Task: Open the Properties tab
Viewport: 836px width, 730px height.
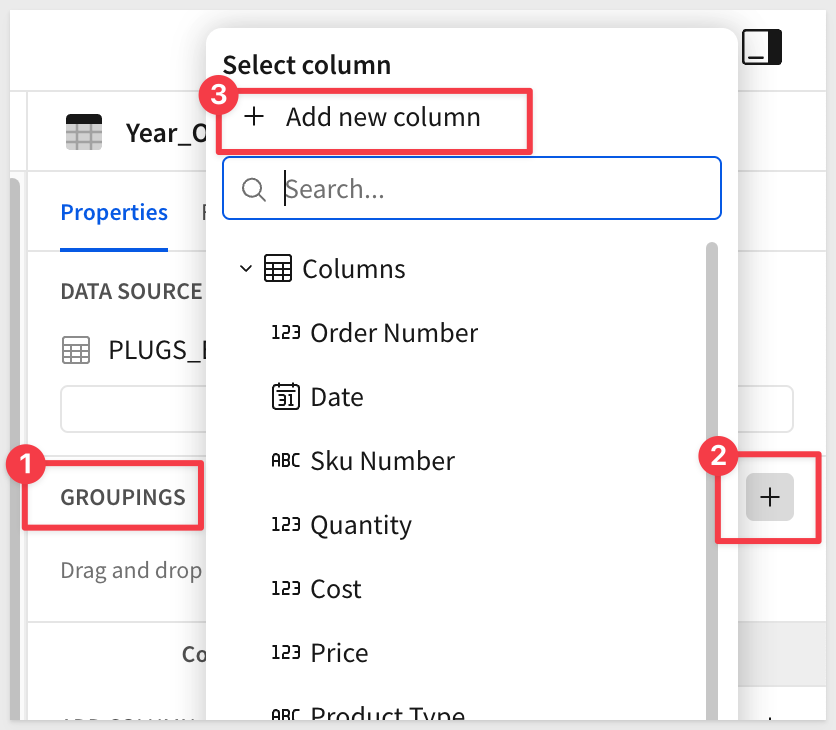Action: 114,212
